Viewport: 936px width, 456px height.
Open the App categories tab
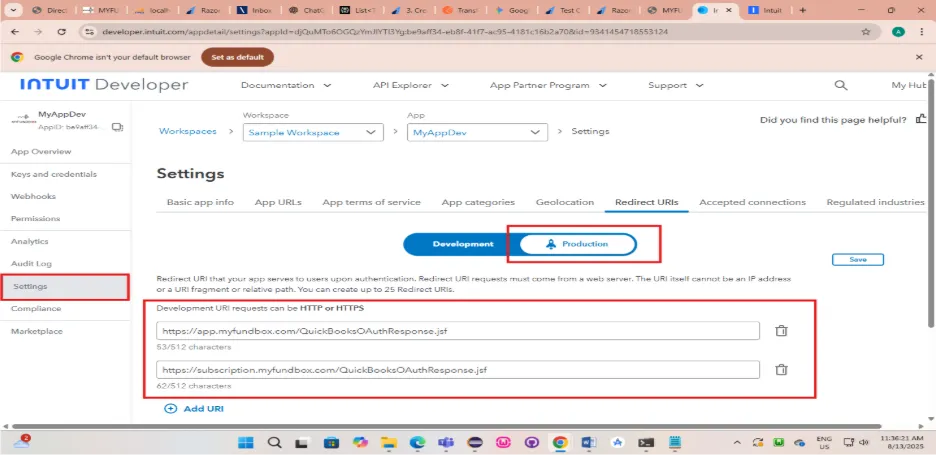pos(478,202)
